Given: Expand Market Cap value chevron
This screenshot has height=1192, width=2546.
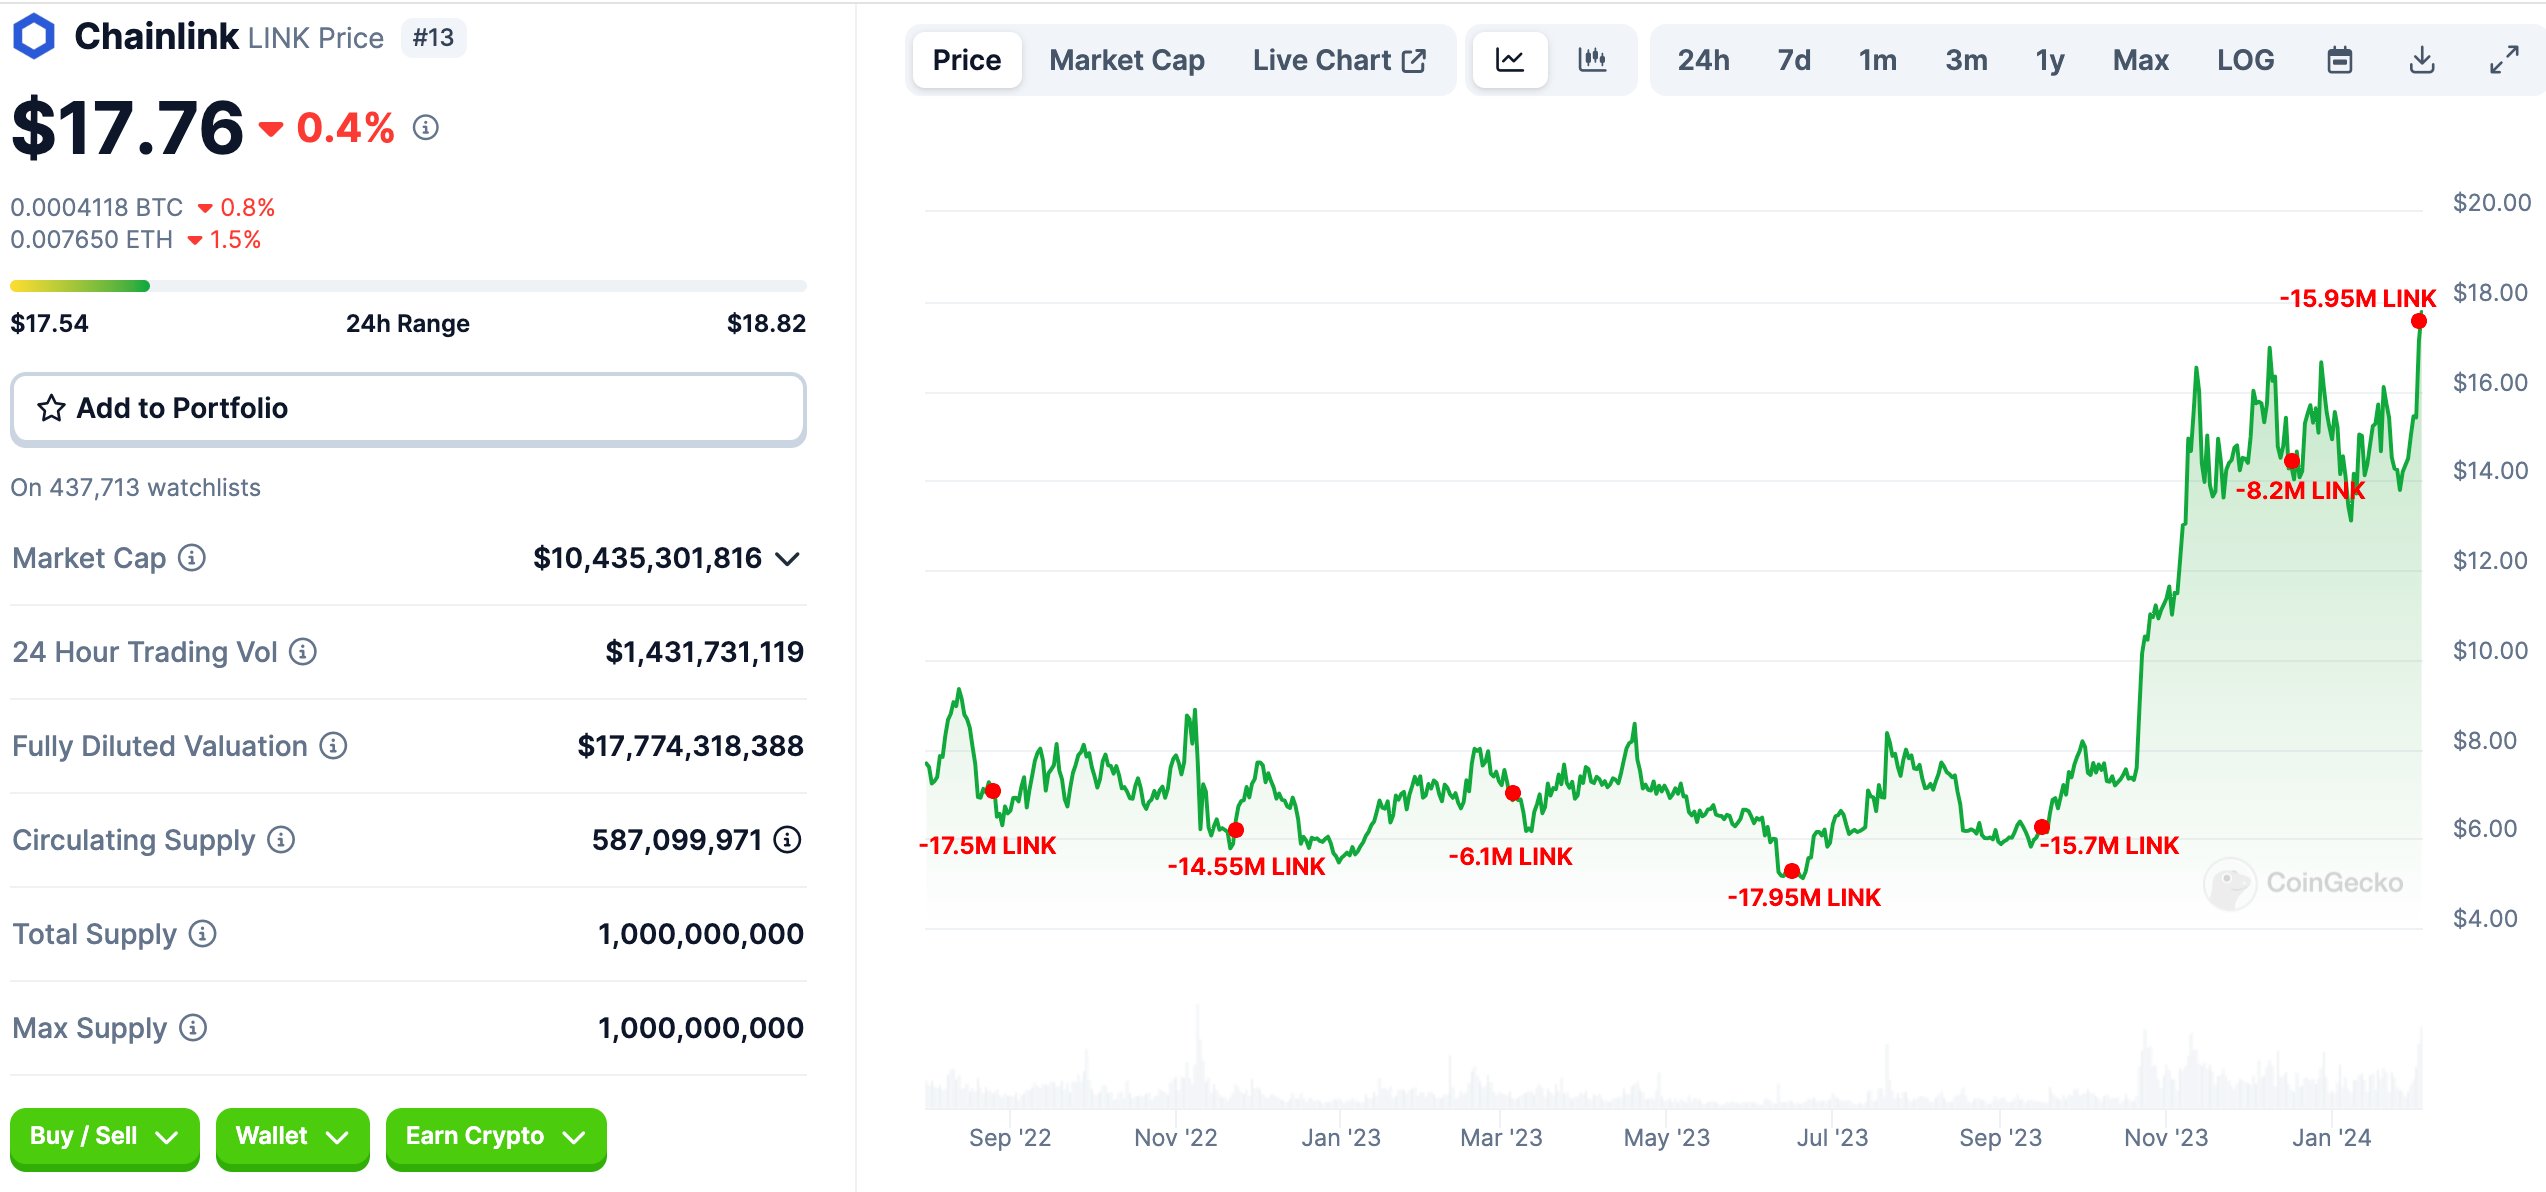Looking at the screenshot, I should (788, 559).
